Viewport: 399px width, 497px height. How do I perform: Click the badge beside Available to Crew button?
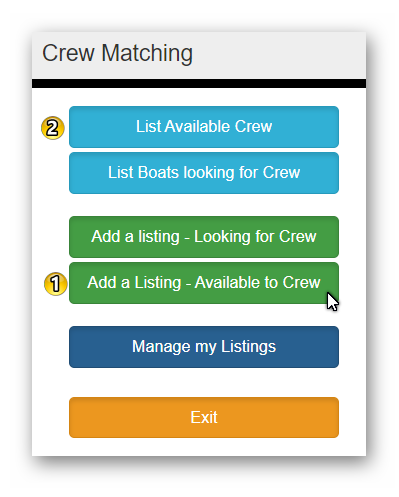pos(56,284)
